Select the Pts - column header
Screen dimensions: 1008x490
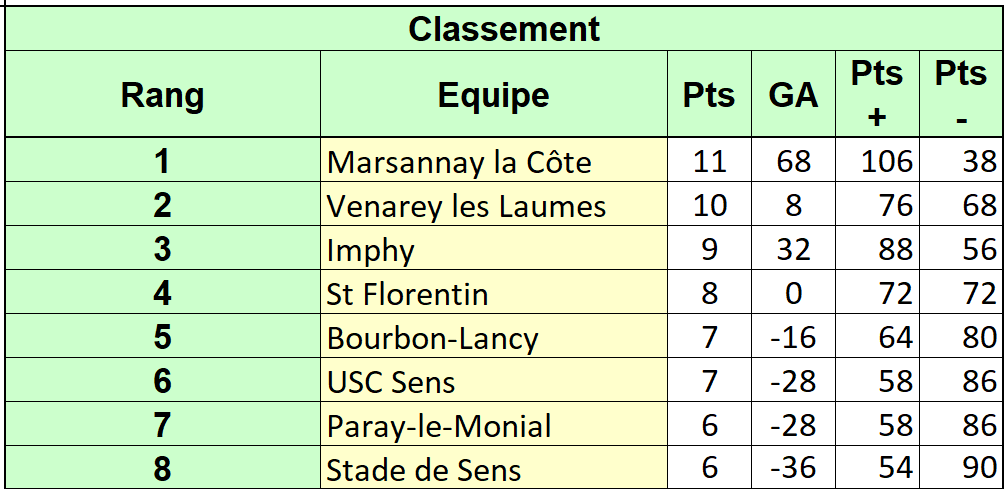961,94
